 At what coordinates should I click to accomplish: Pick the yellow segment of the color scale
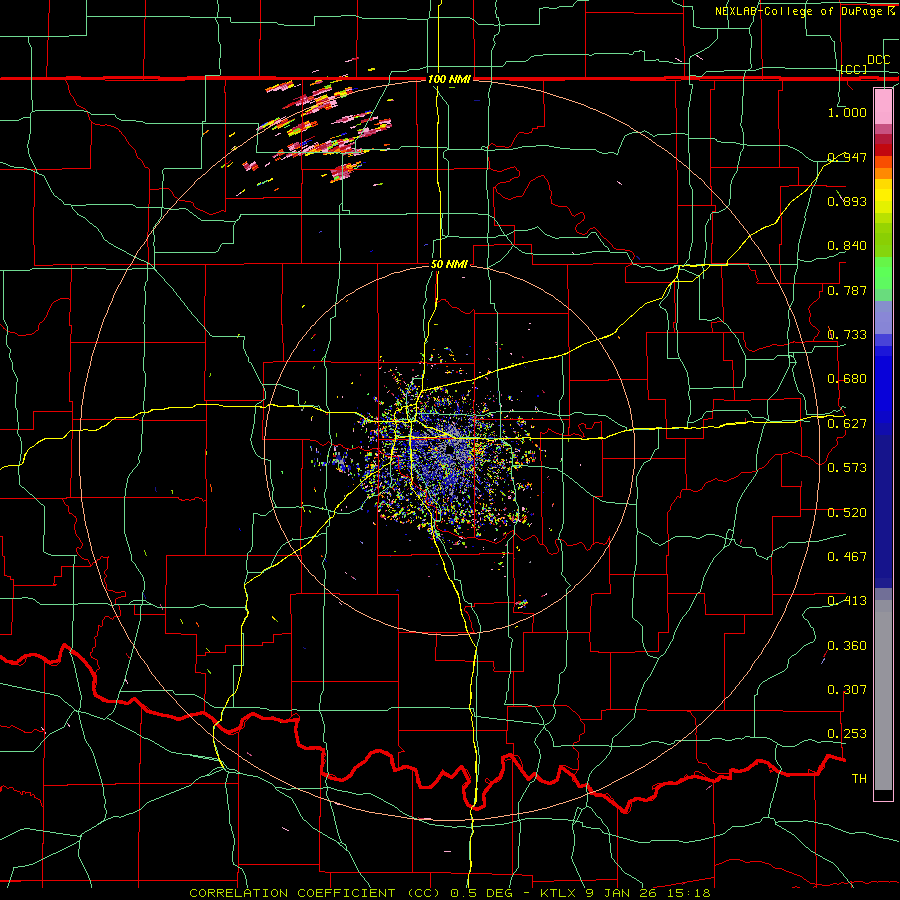883,196
